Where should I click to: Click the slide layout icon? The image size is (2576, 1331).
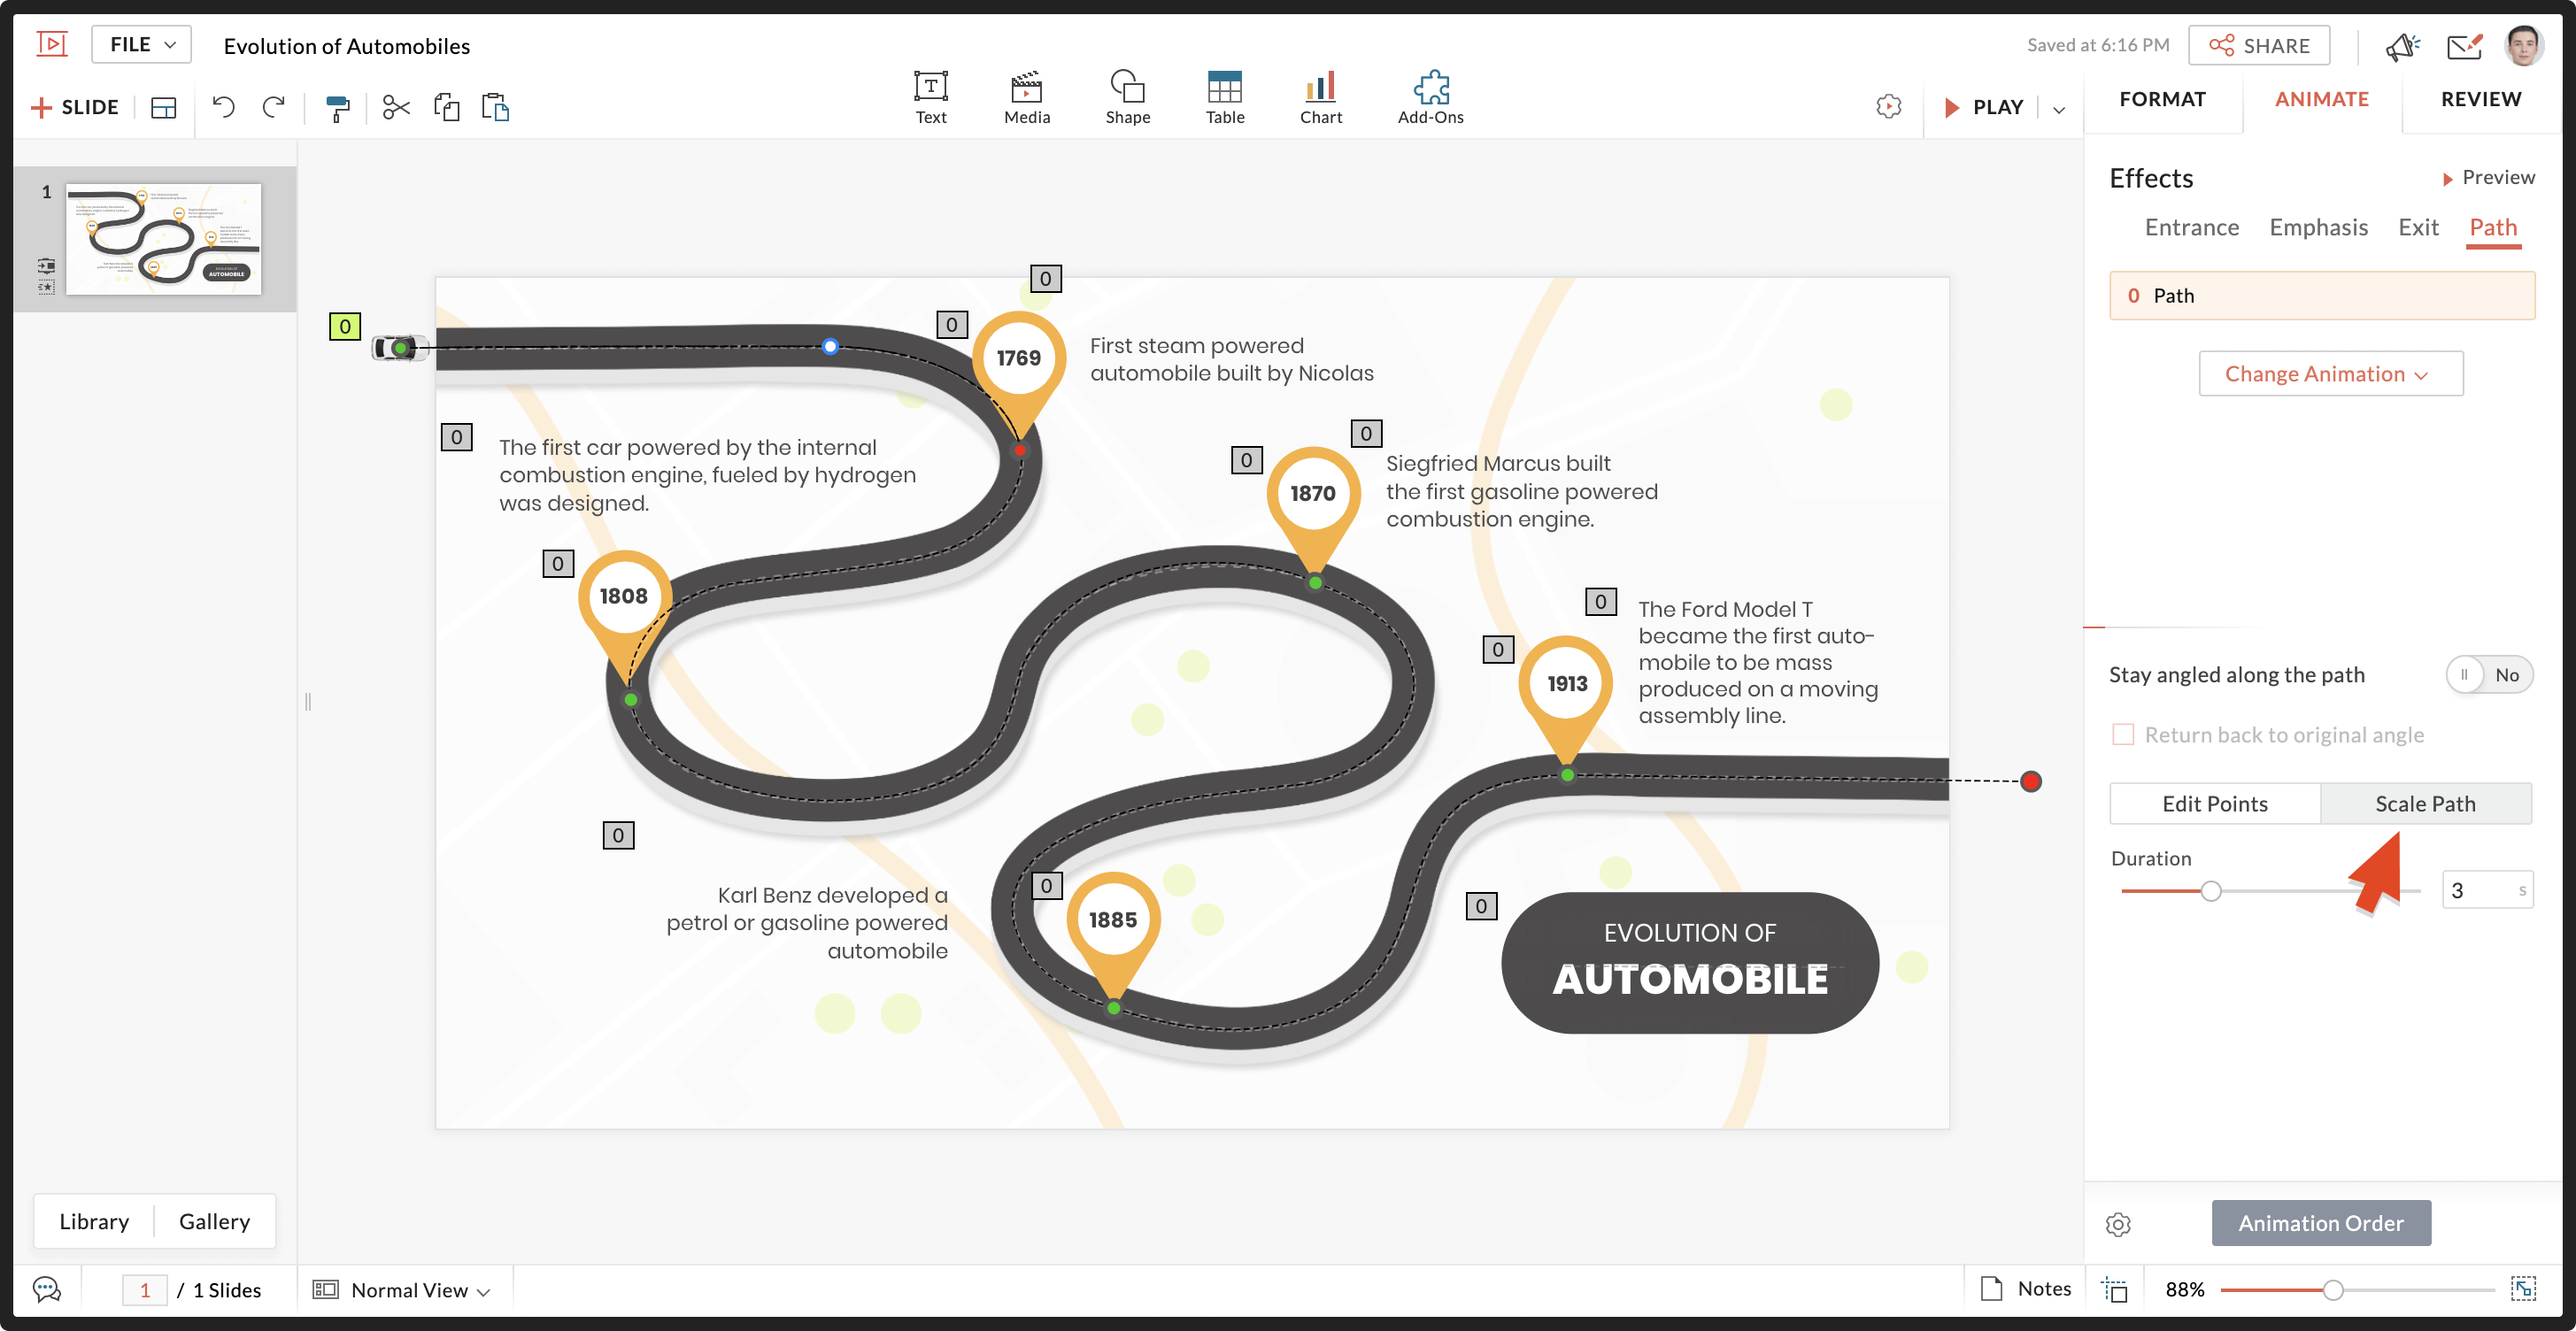pos(163,107)
